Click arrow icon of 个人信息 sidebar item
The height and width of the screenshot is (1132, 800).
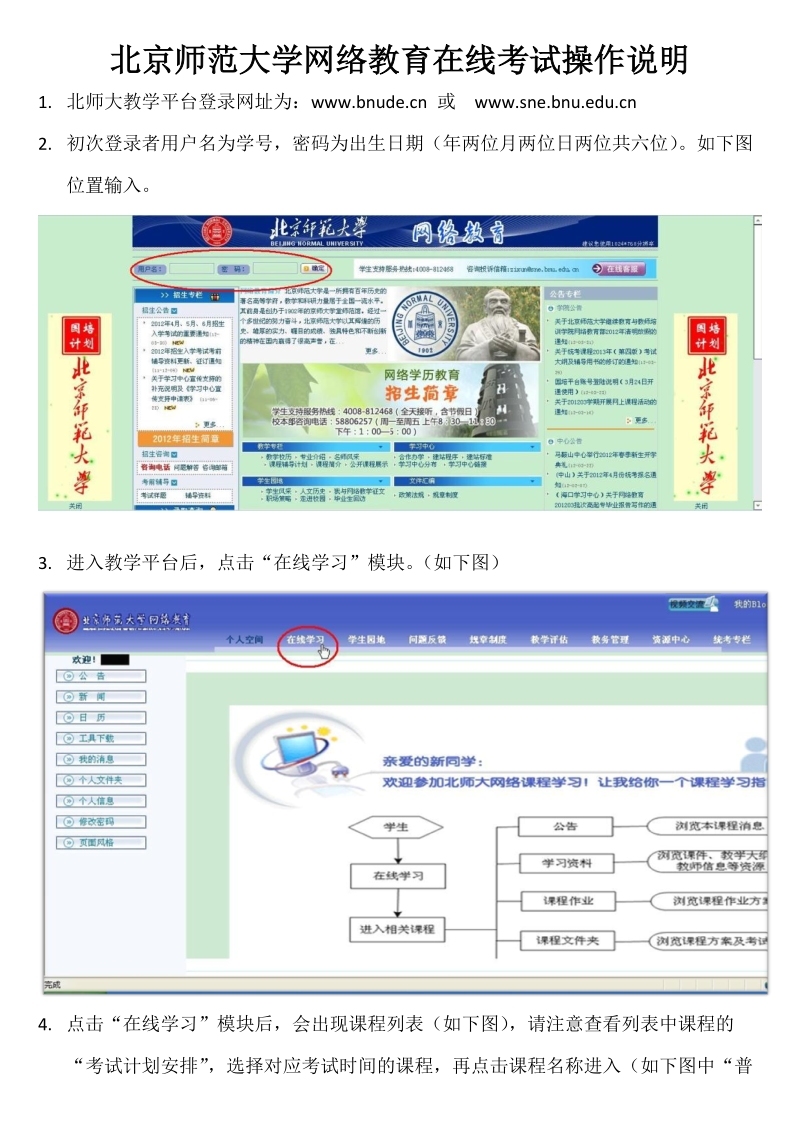pos(69,801)
